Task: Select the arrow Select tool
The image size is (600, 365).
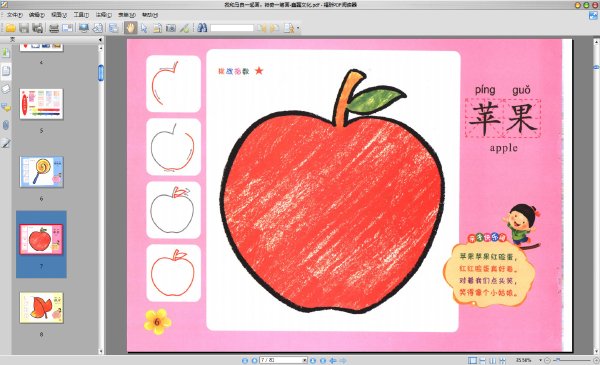Action: coord(144,28)
